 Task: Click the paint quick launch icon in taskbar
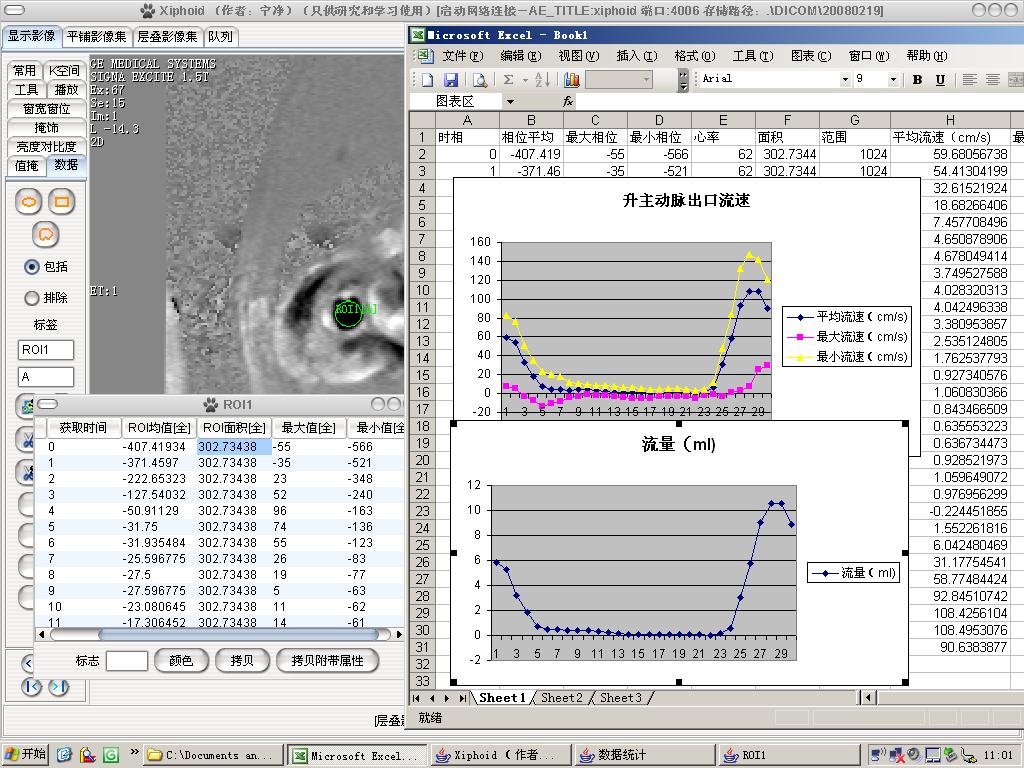pyautogui.click(x=88, y=754)
